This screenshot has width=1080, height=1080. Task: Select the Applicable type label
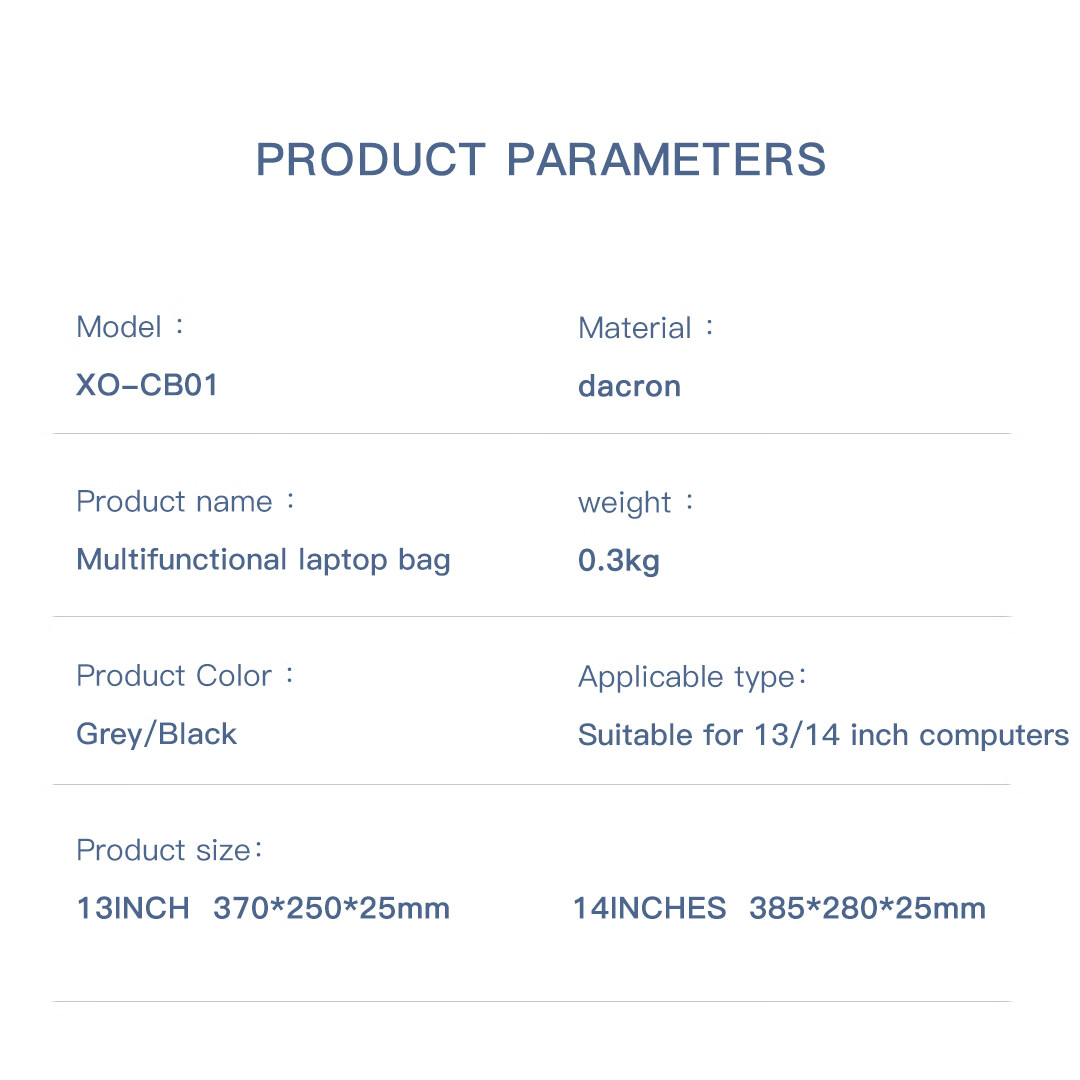click(686, 677)
